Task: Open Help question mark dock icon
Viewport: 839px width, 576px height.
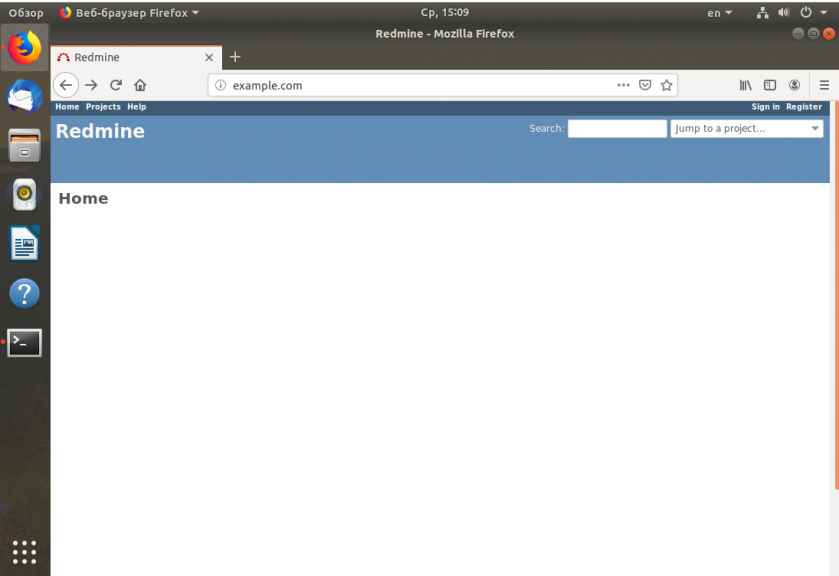Action: (25, 293)
